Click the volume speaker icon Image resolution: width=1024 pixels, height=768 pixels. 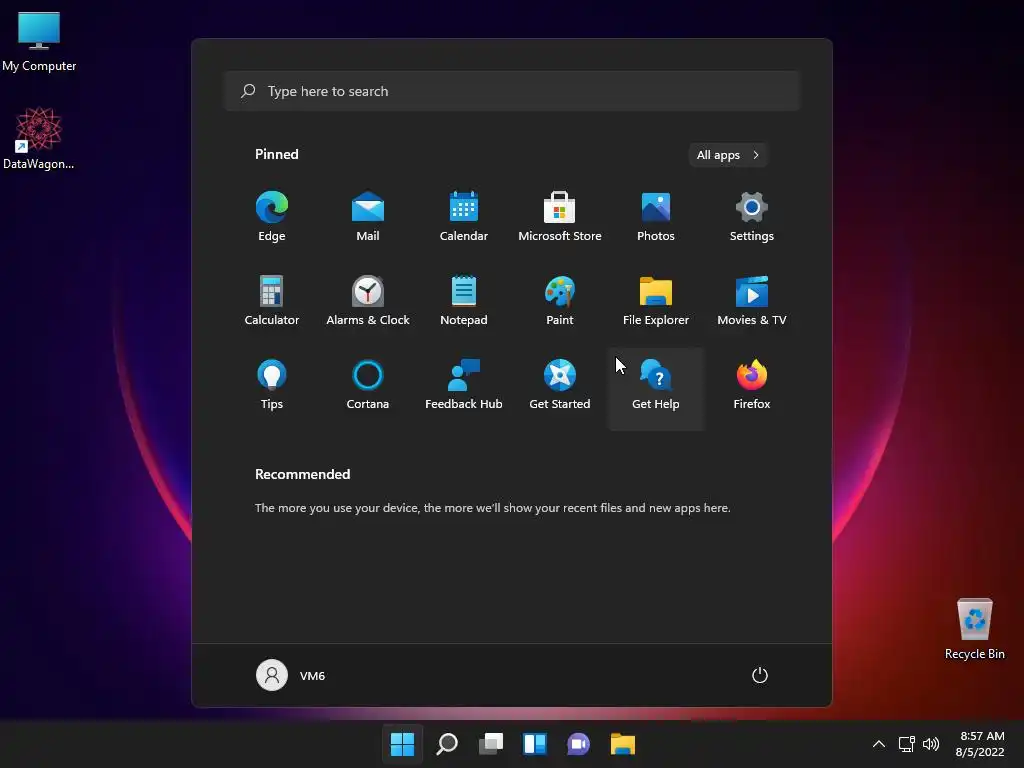coord(931,744)
